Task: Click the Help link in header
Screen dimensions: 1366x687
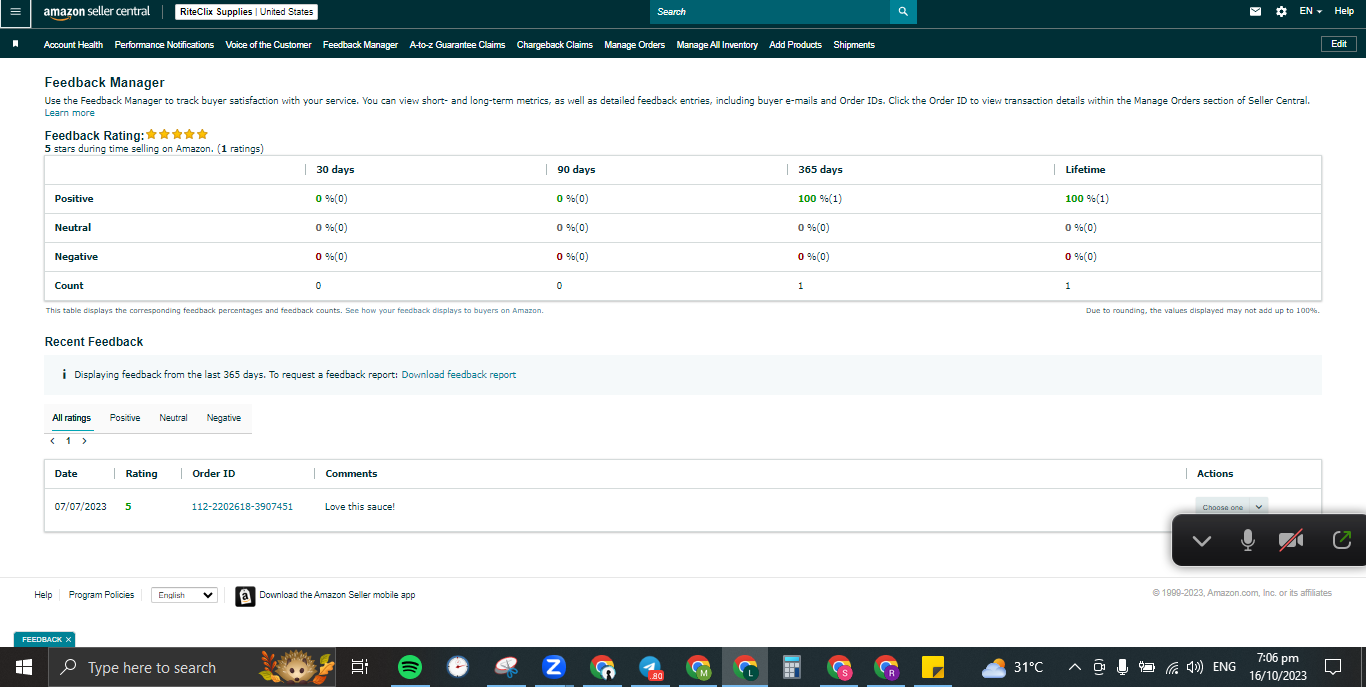Action: [x=1344, y=11]
